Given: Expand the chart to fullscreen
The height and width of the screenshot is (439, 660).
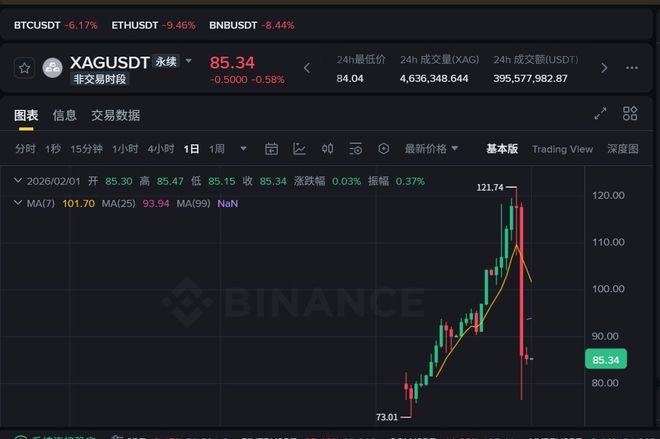Looking at the screenshot, I should (x=600, y=114).
